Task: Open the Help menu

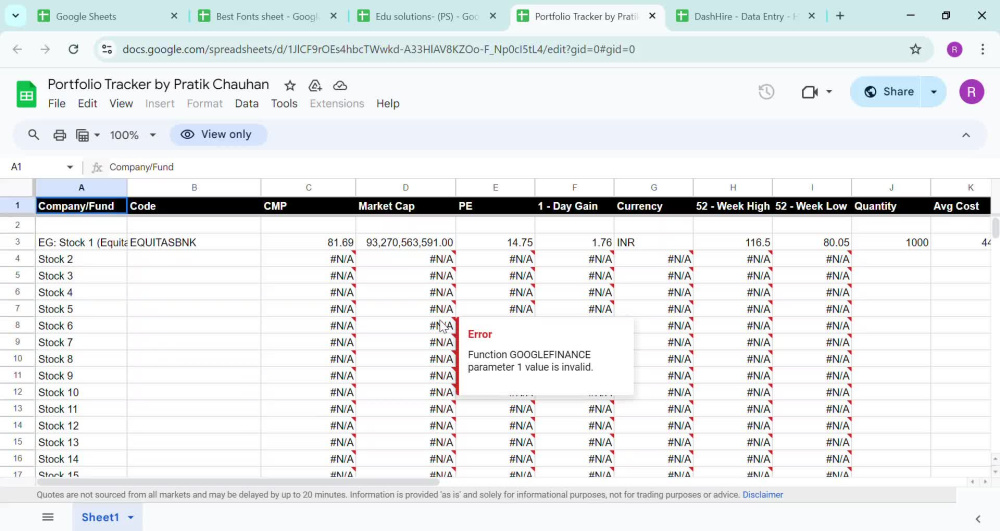Action: tap(387, 103)
